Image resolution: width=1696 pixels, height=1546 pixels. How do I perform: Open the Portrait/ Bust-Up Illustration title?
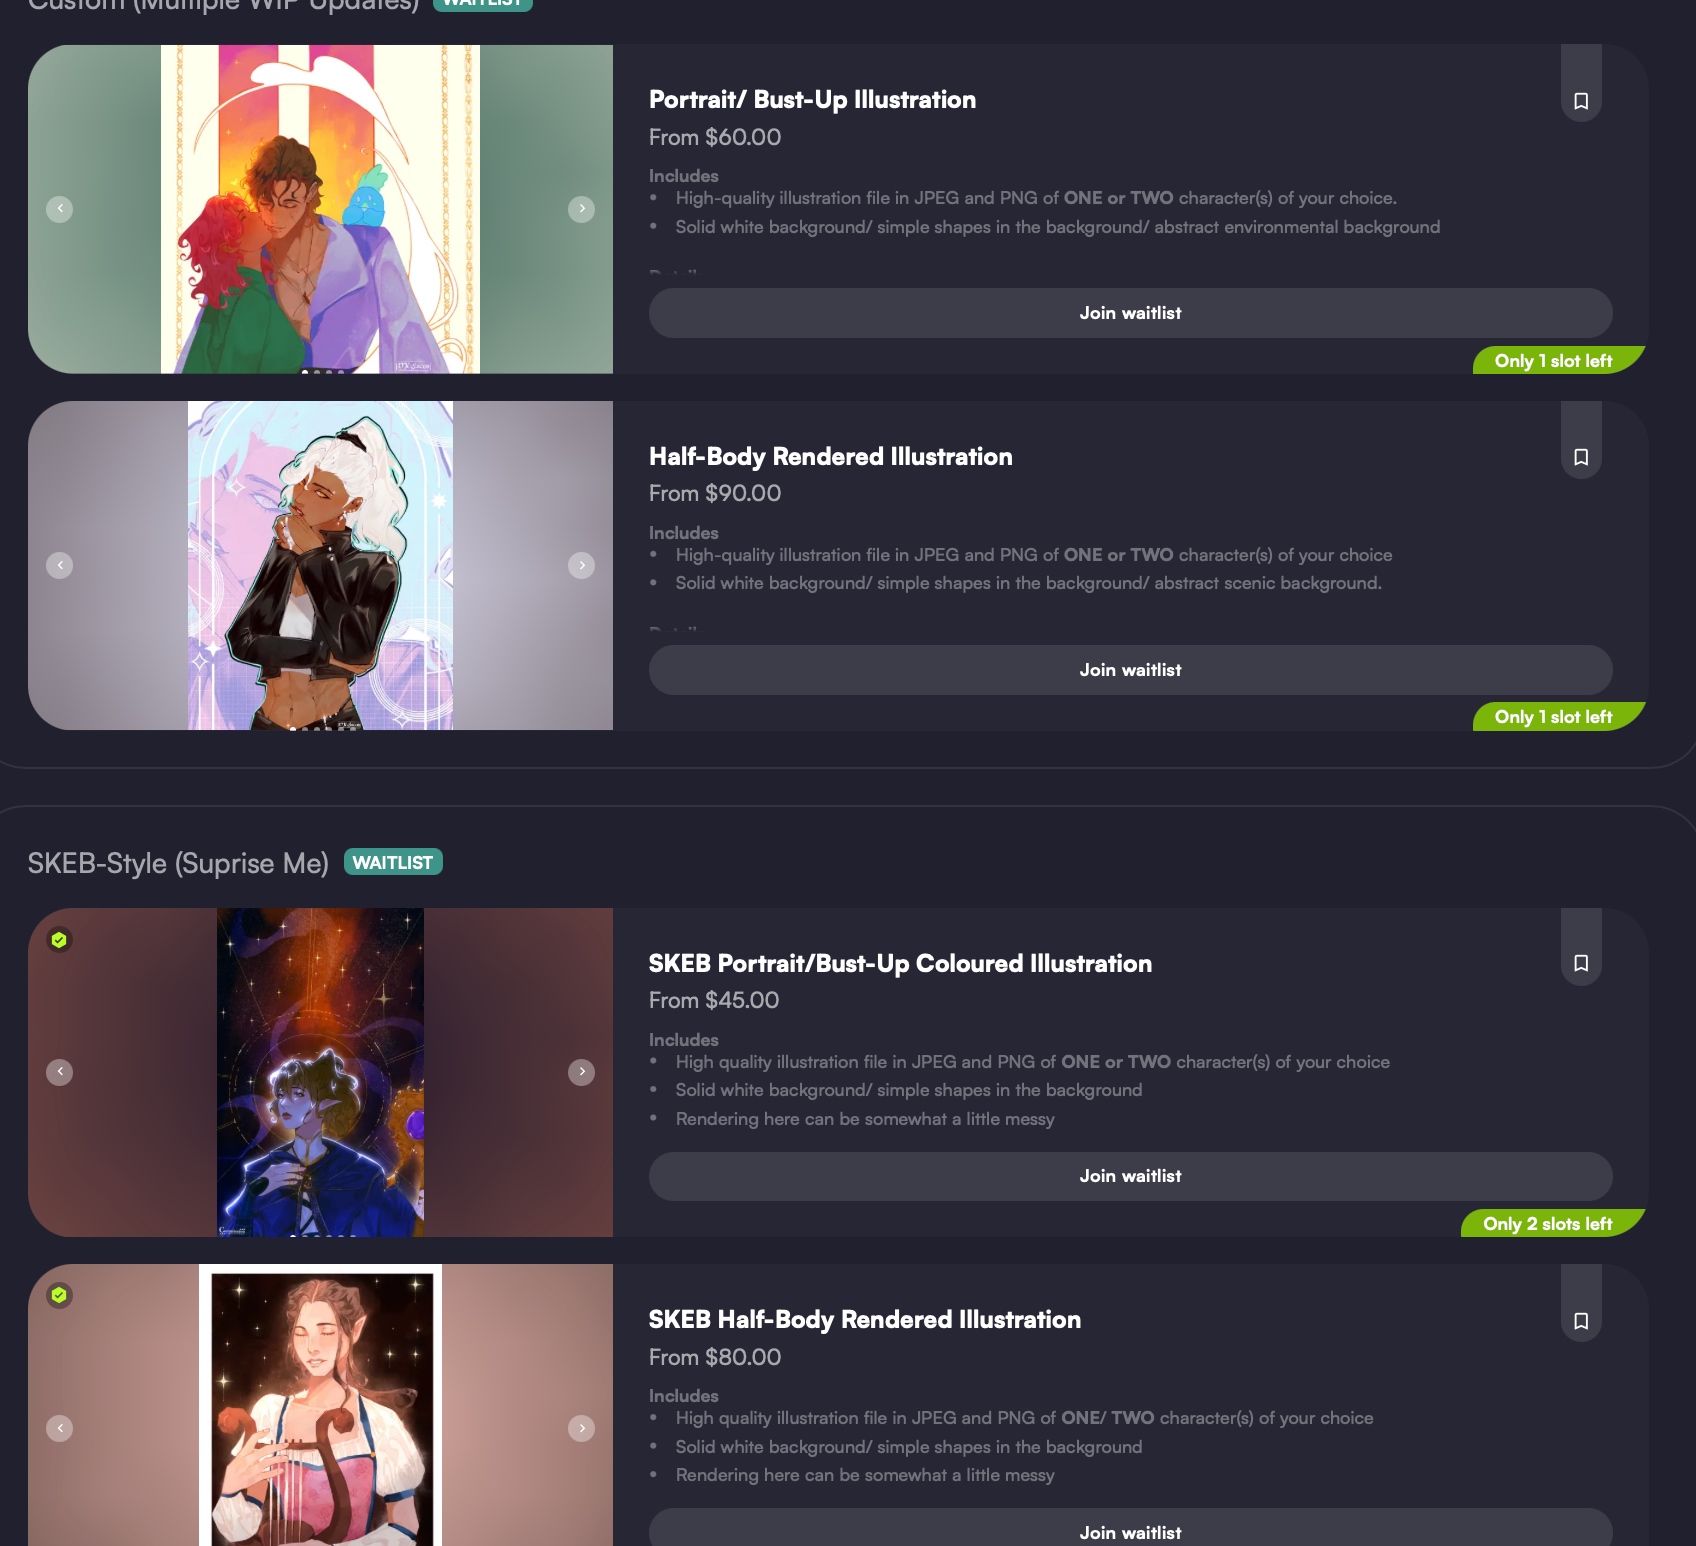click(812, 100)
